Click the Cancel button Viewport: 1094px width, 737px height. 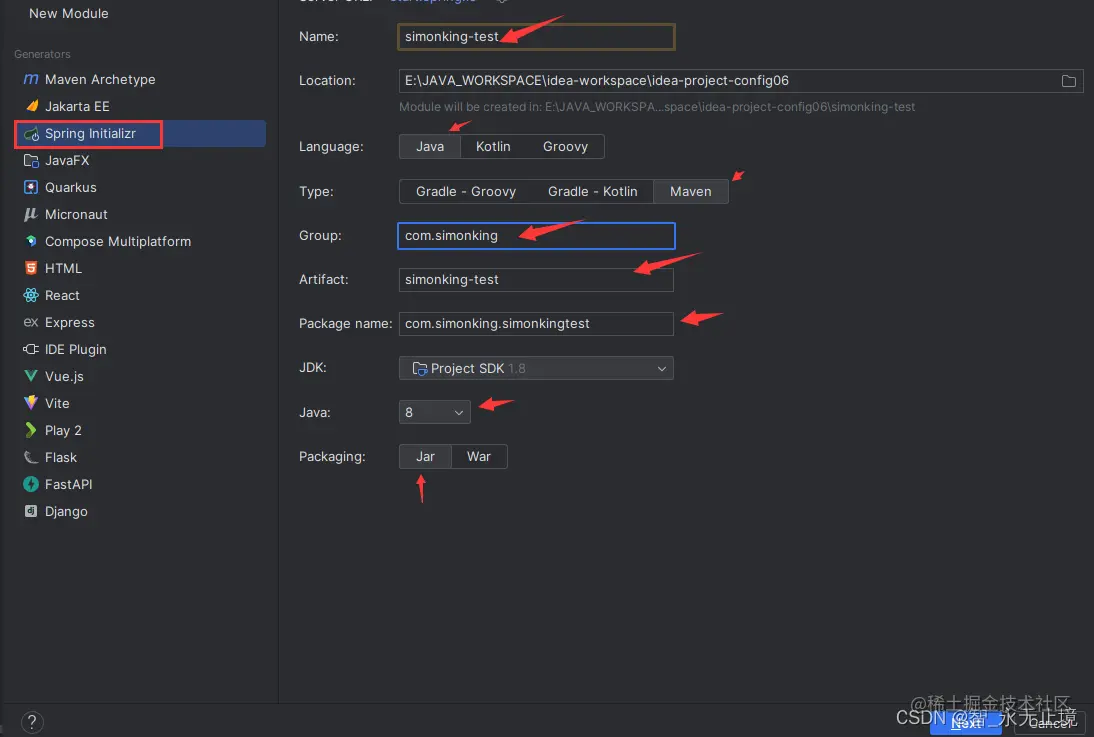1049,723
